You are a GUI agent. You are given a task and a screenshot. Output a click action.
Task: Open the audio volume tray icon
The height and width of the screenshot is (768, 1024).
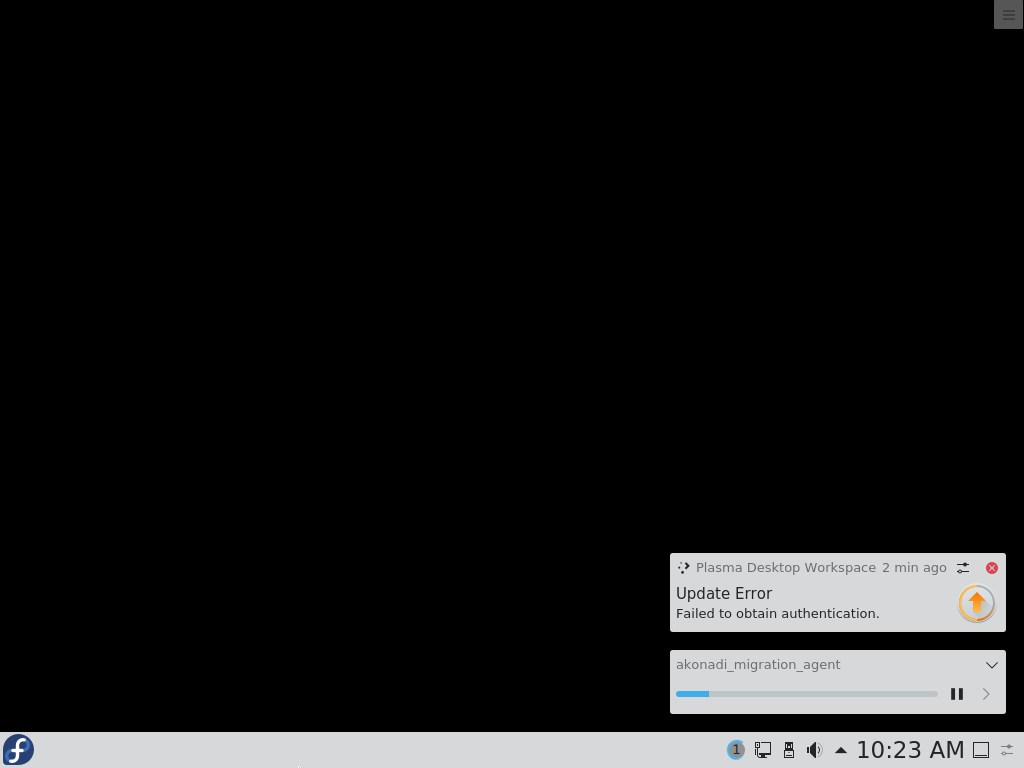click(814, 750)
